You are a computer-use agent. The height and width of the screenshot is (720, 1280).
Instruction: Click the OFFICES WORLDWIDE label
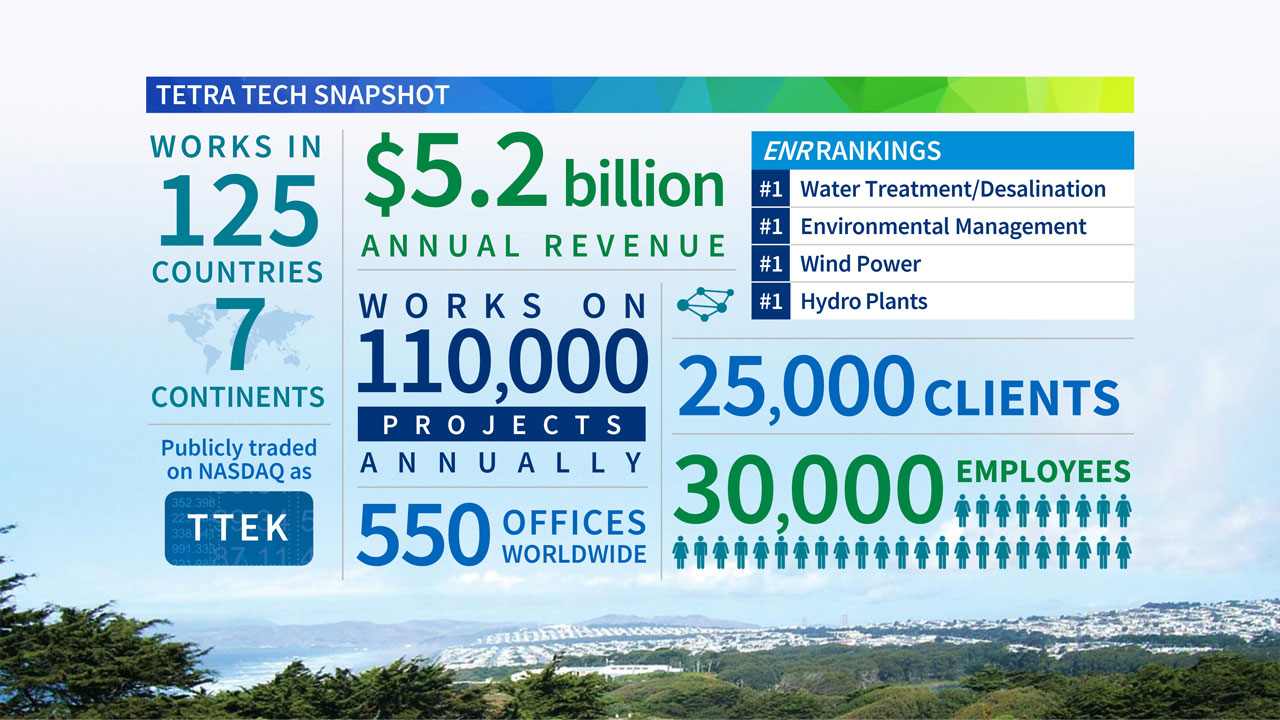click(x=574, y=537)
